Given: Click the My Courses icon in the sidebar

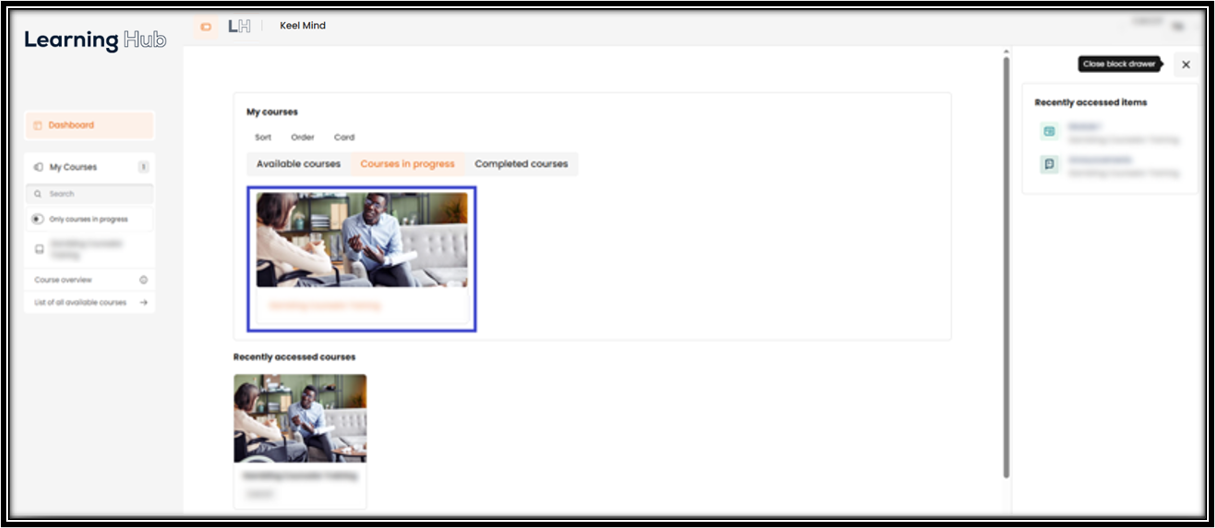Looking at the screenshot, I should (38, 167).
